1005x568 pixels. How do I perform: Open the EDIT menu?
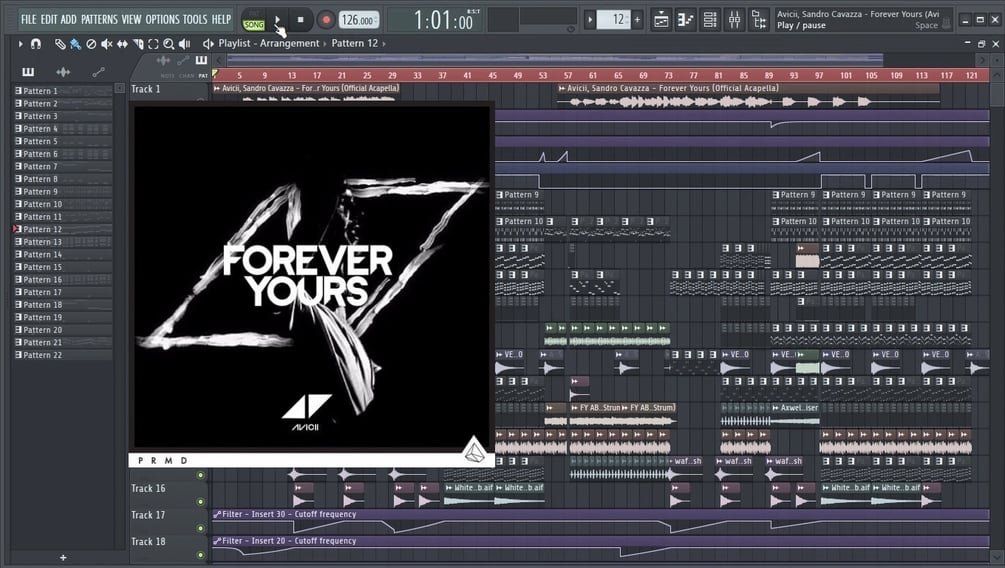49,19
